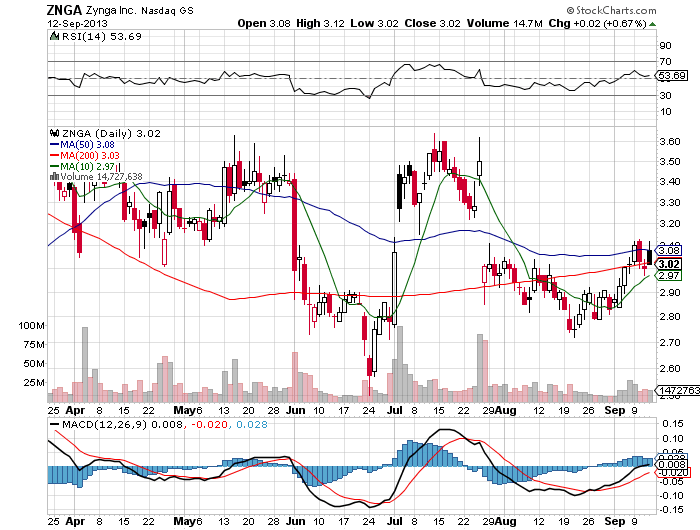The width and height of the screenshot is (700, 530).
Task: Click Jul on the price chart date axis
Action: click(395, 410)
